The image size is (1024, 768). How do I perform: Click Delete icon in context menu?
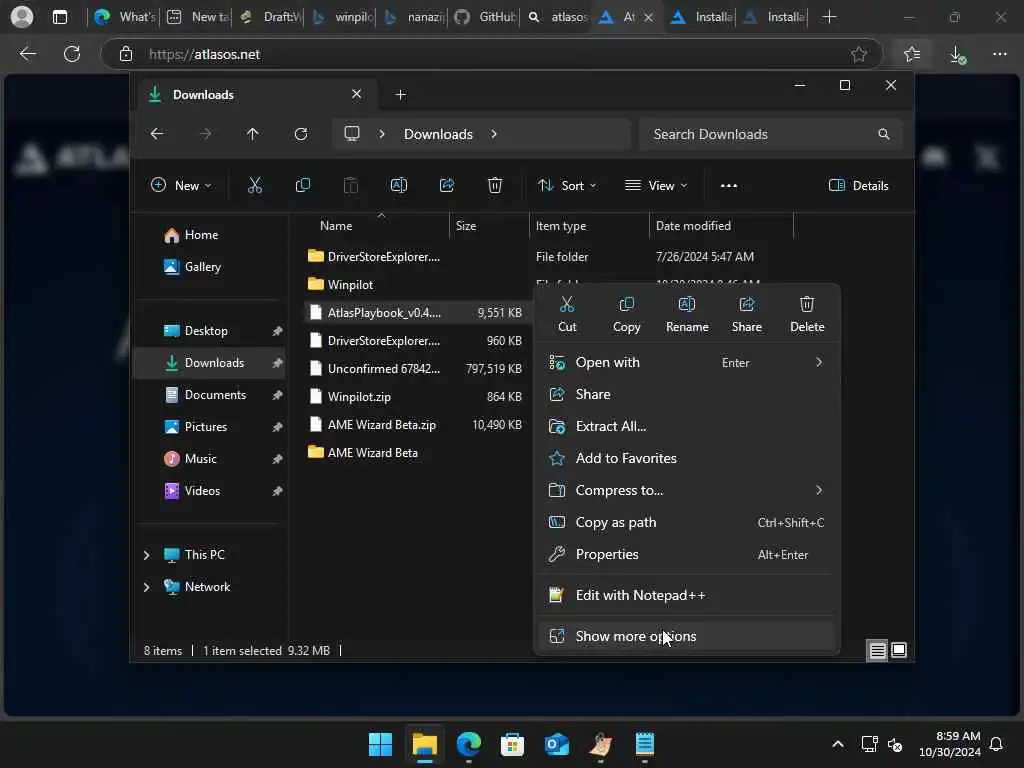pyautogui.click(x=807, y=314)
